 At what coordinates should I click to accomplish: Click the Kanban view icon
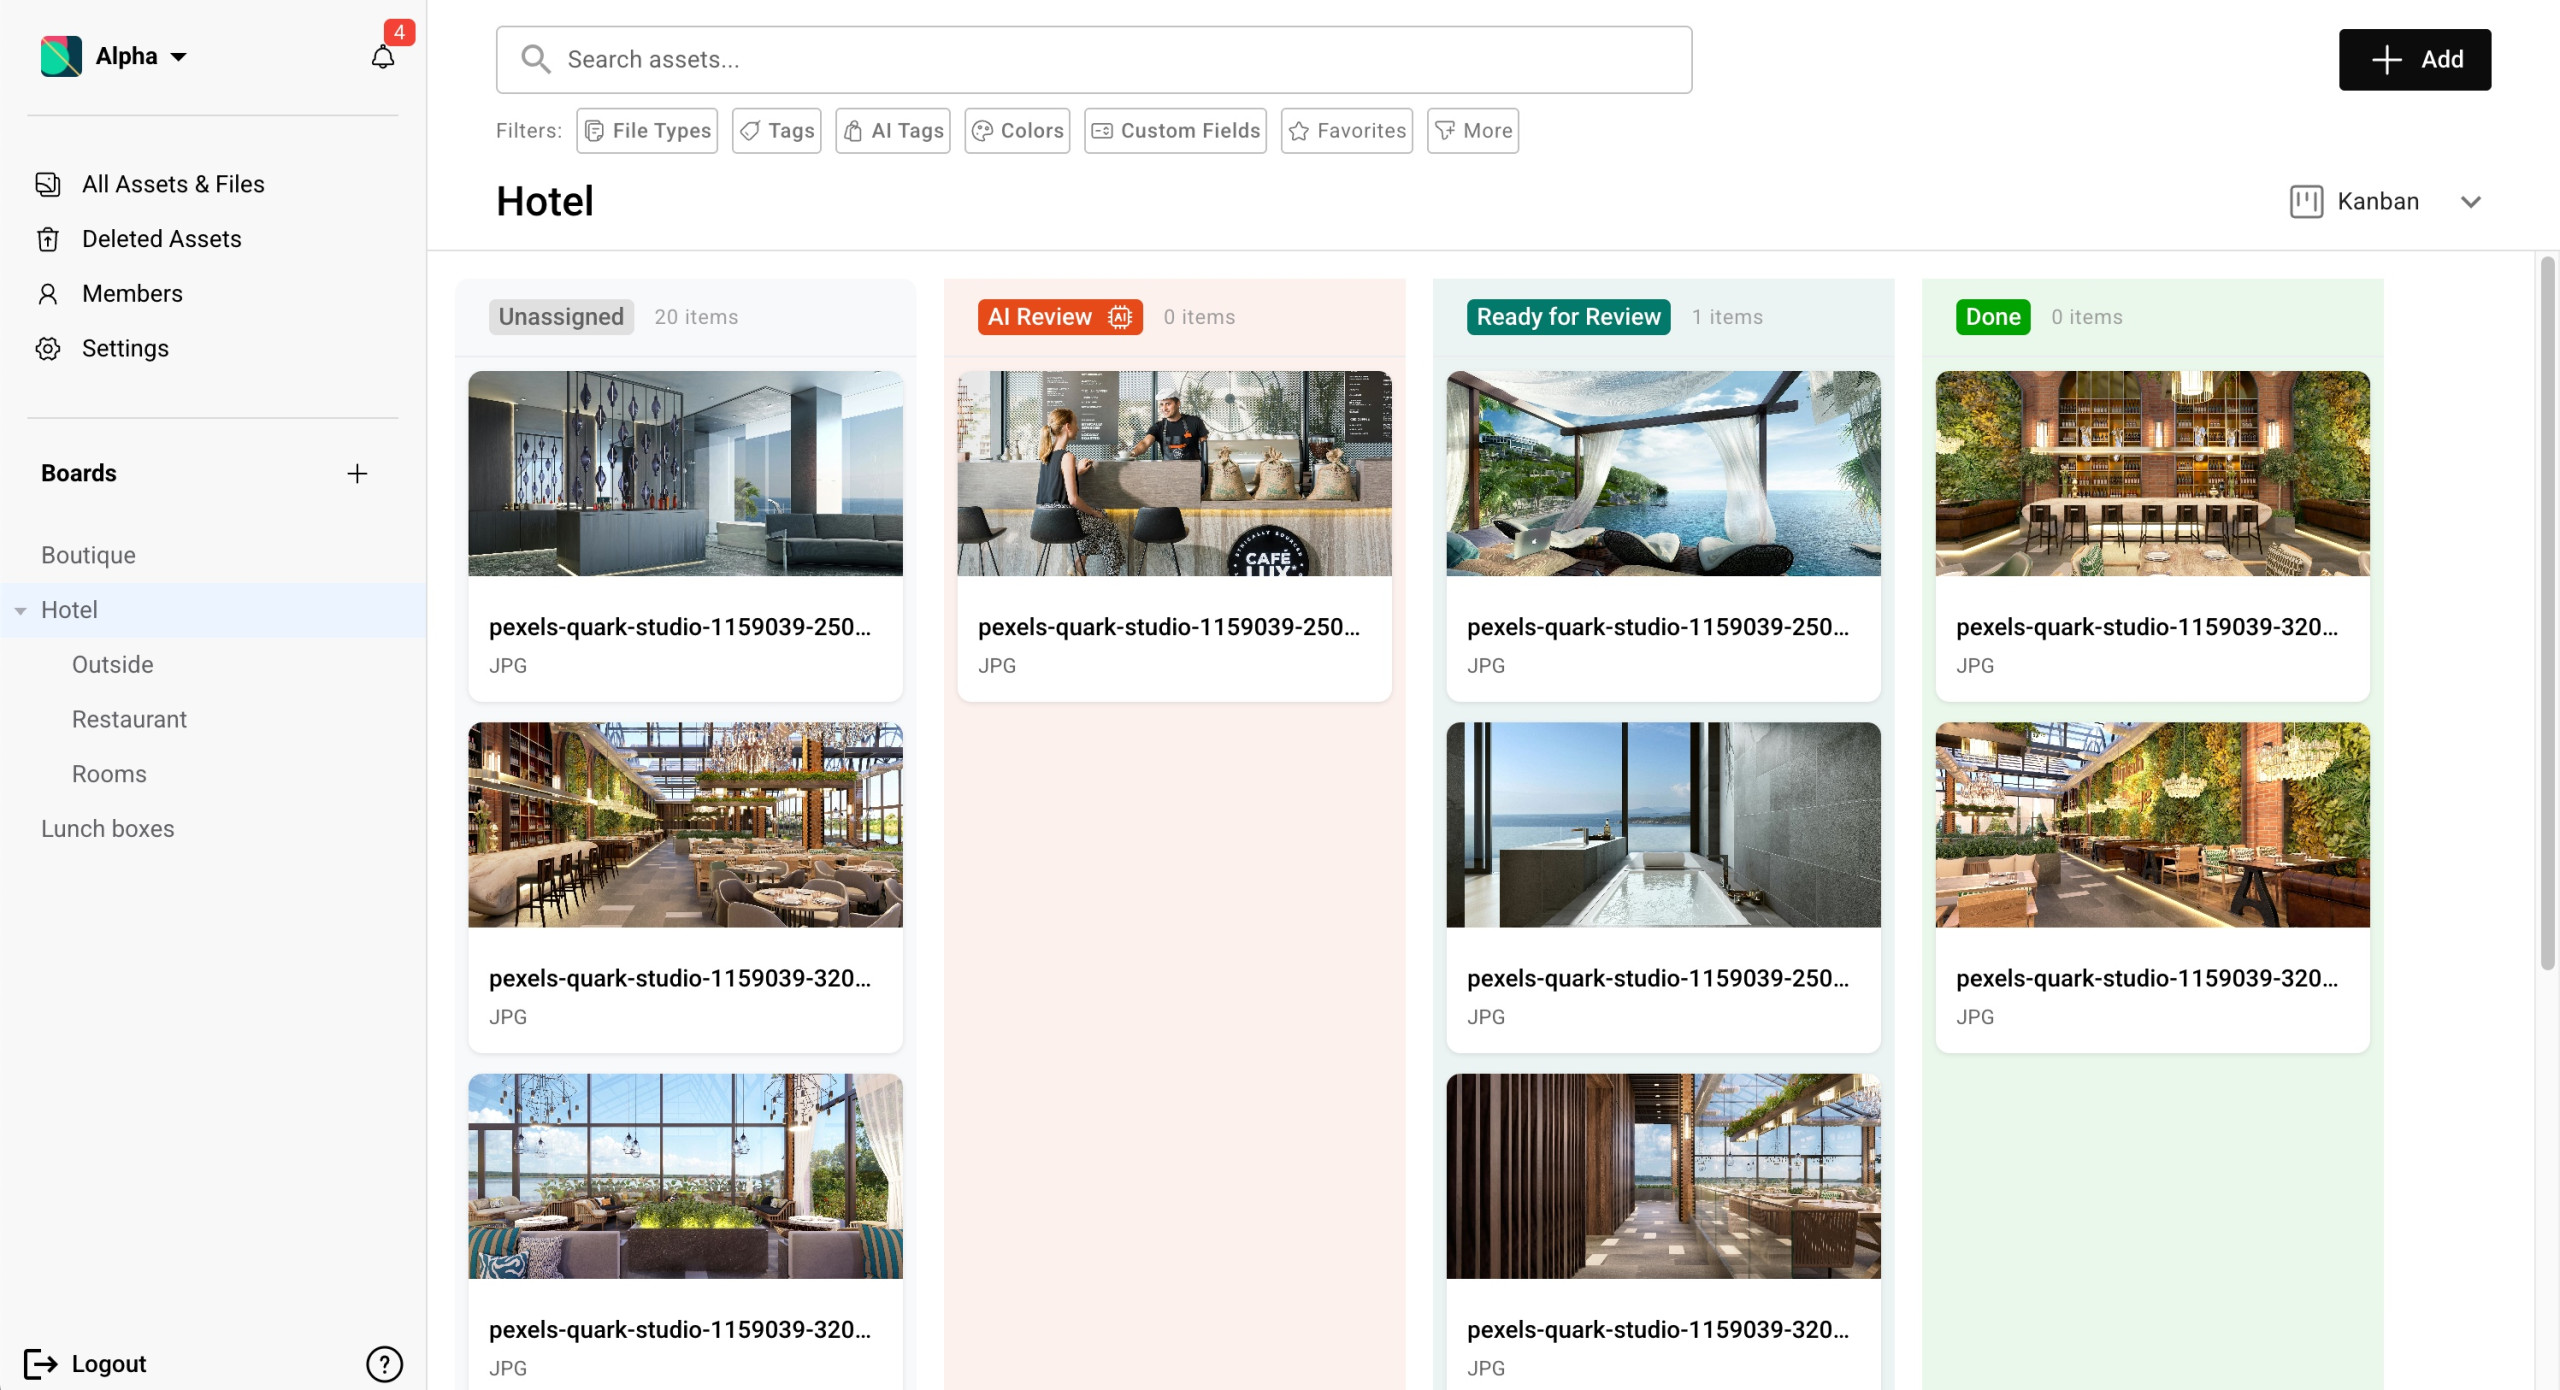[2306, 201]
